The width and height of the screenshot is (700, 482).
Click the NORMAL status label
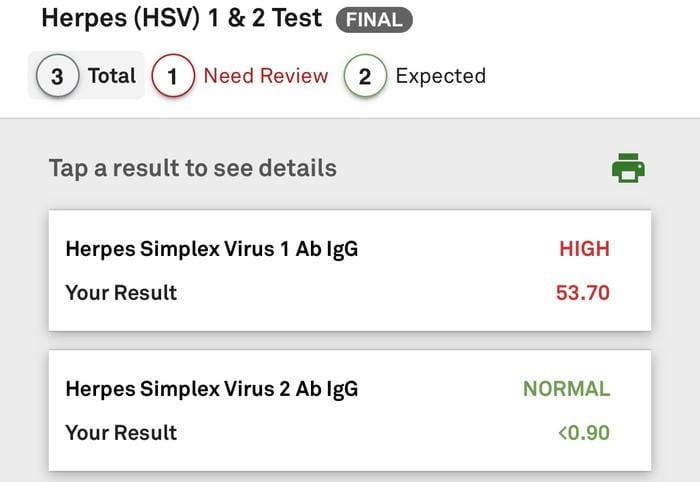point(566,389)
